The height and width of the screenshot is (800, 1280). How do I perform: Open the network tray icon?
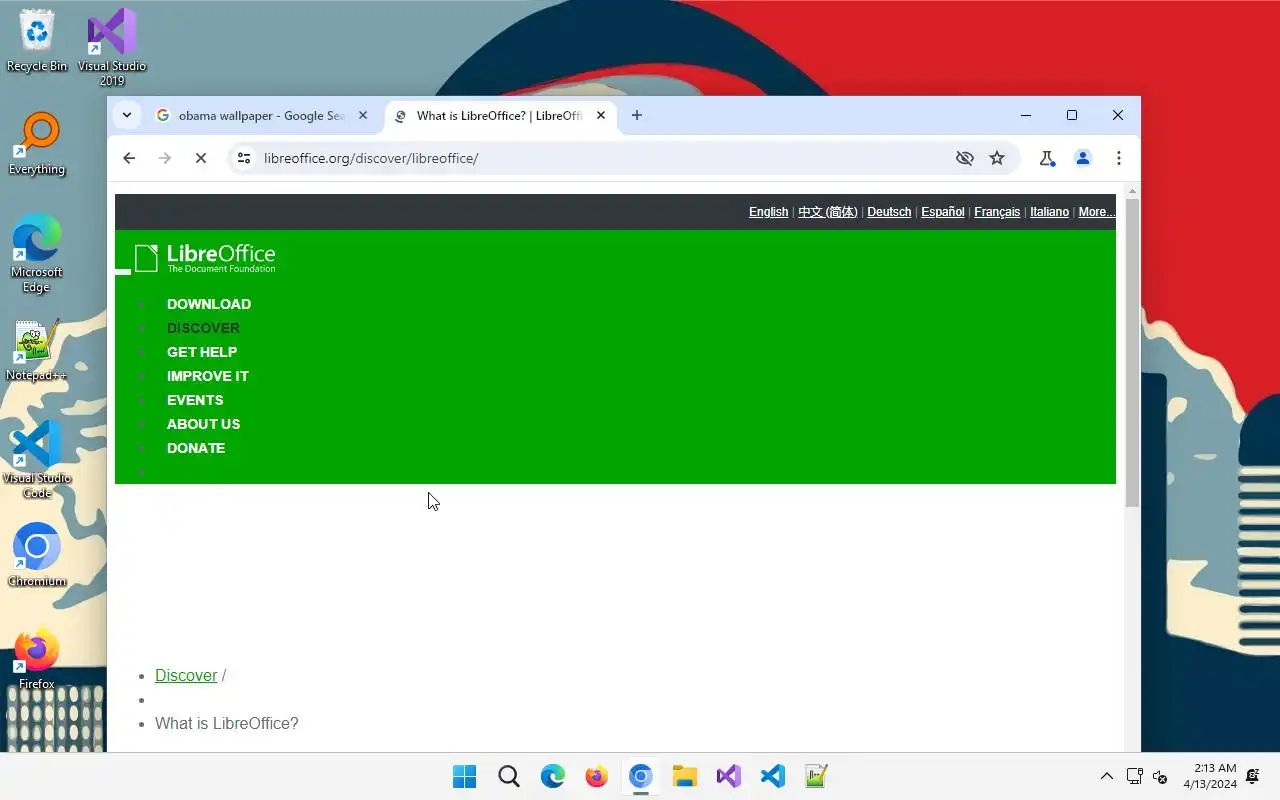[1135, 776]
